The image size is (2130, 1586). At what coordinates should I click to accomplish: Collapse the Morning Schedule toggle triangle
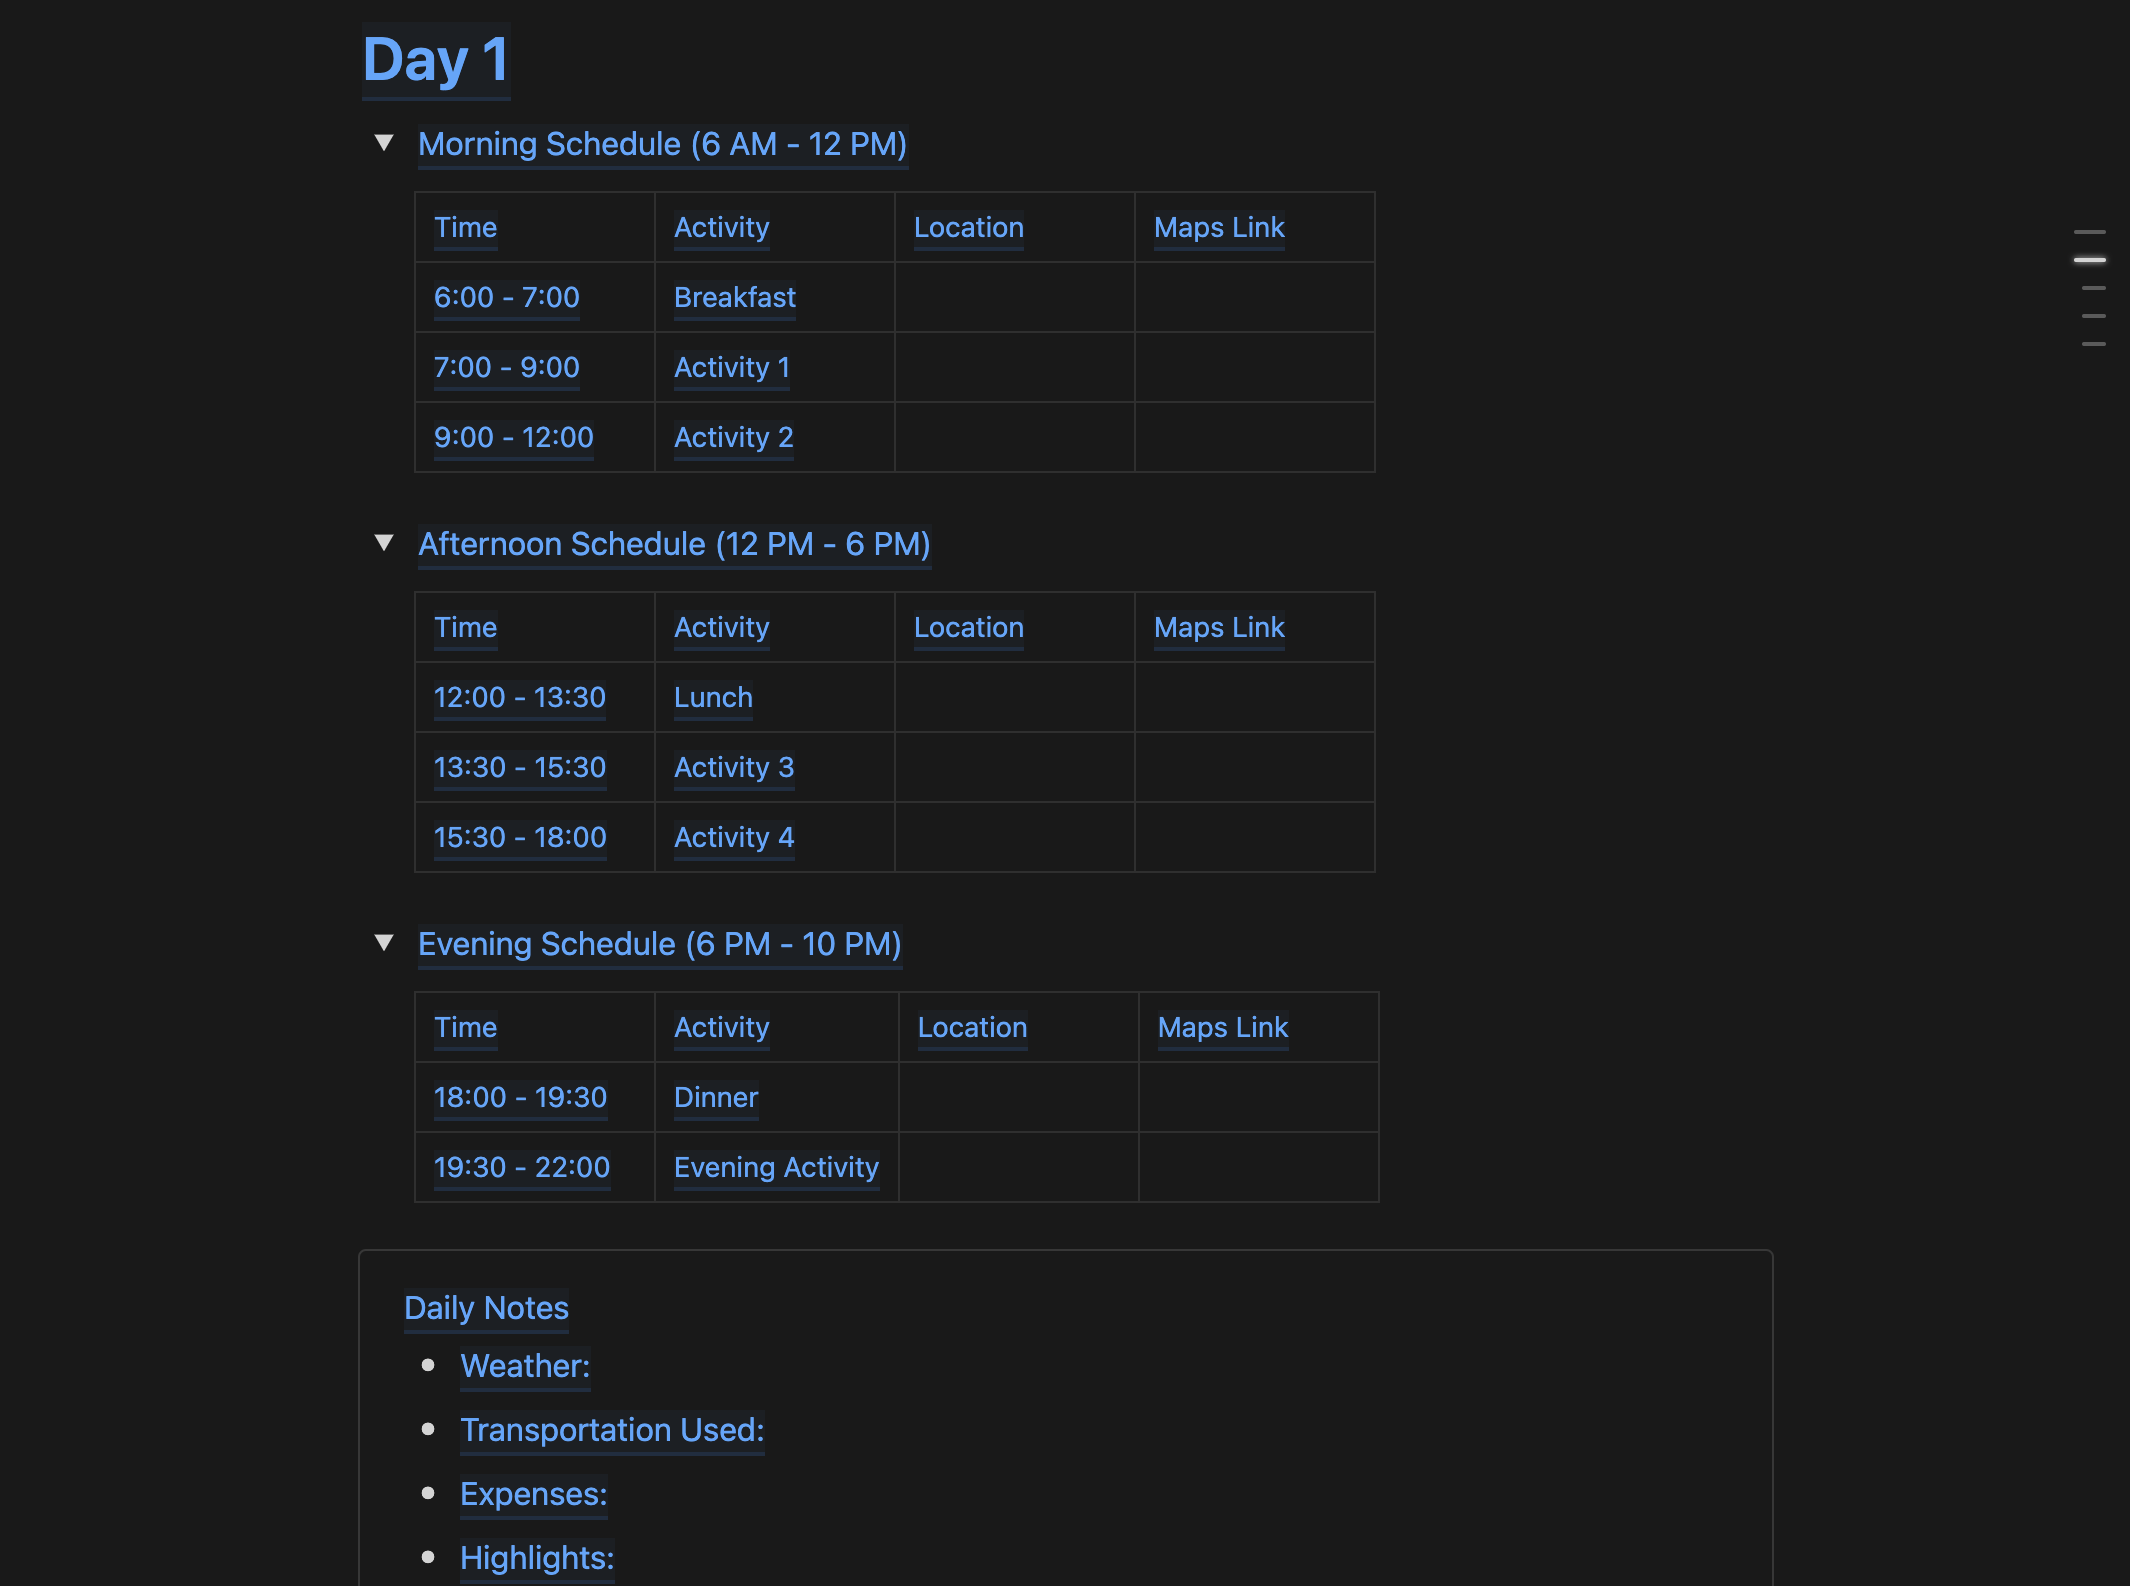click(x=384, y=143)
